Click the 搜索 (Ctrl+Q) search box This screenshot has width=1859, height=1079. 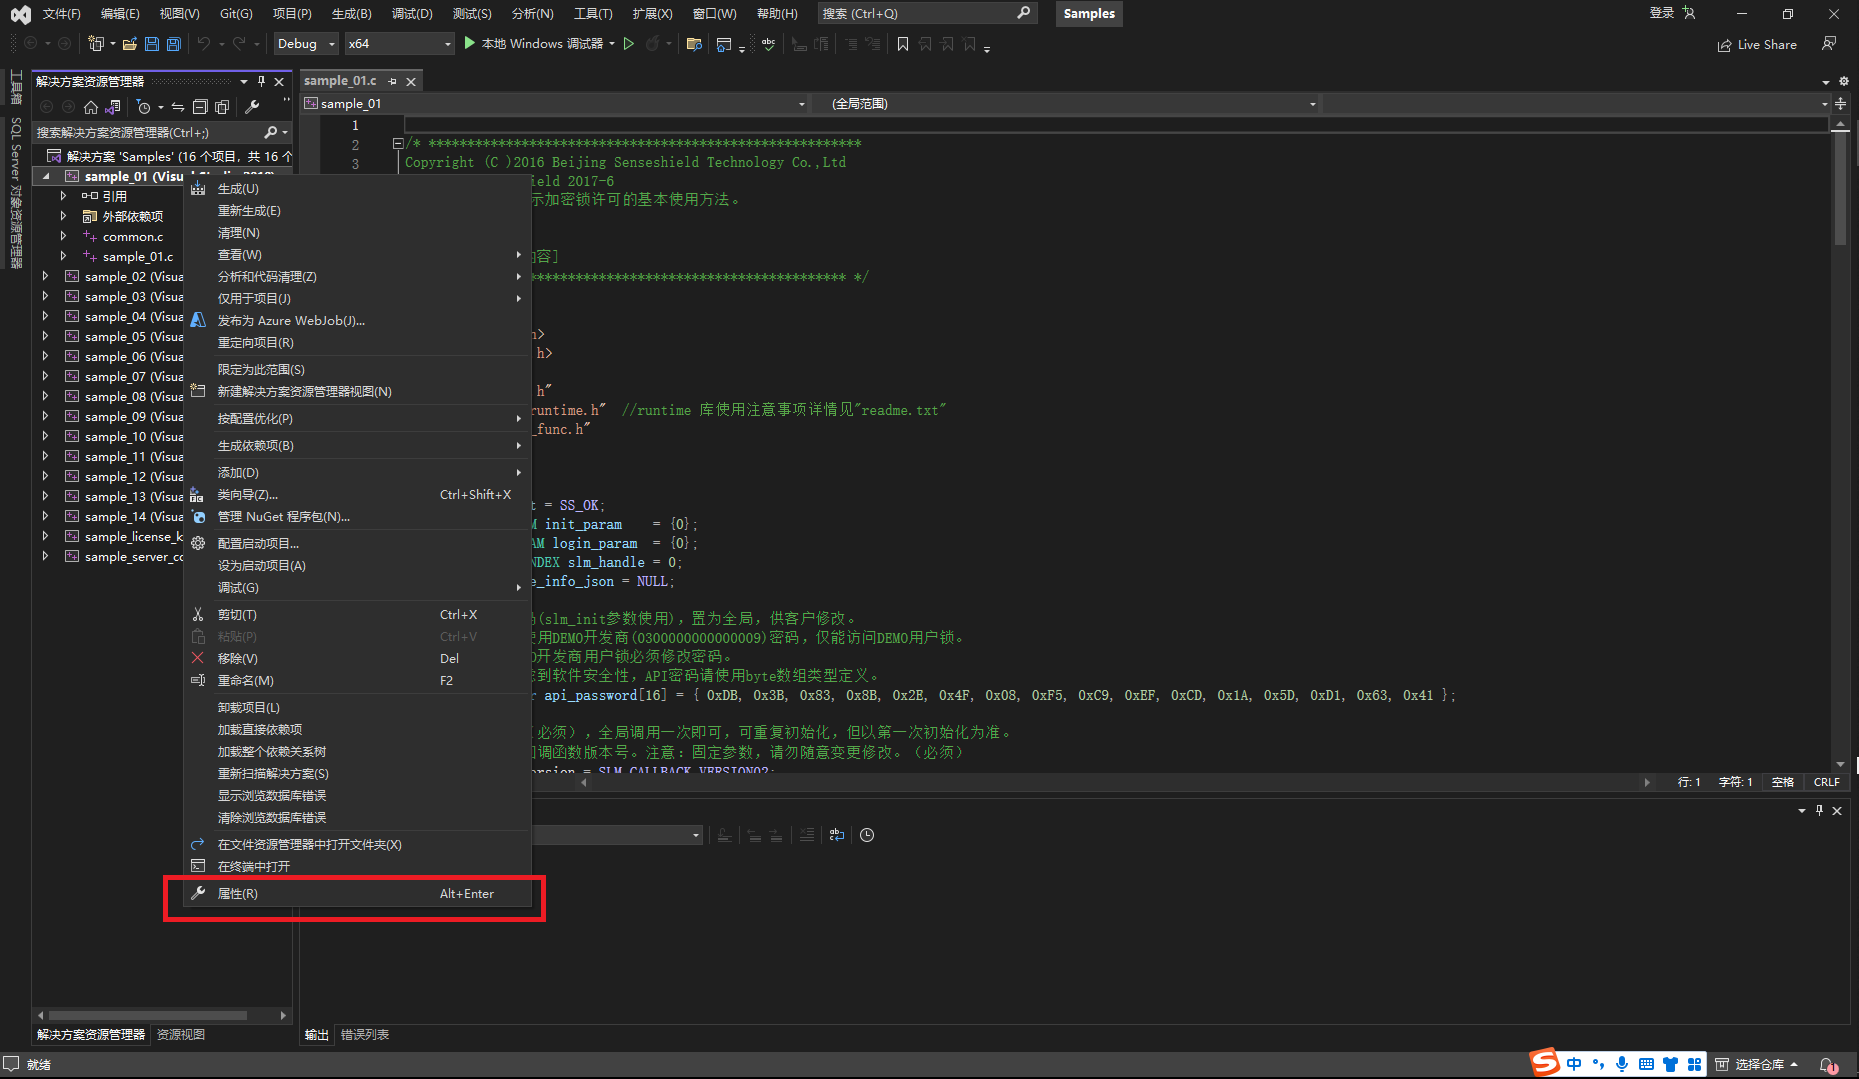[926, 13]
